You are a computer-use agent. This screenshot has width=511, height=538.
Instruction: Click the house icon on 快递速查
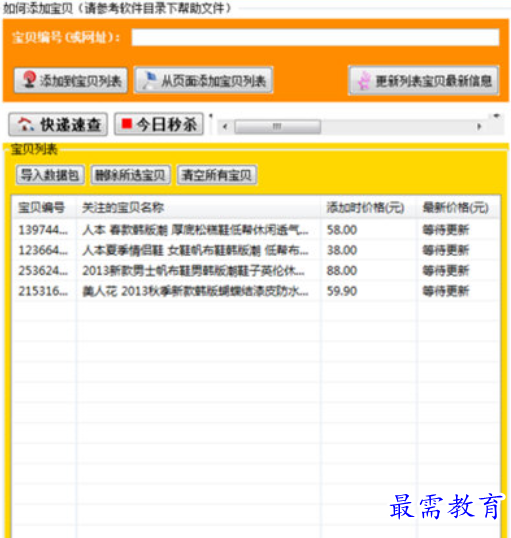tap(26, 124)
